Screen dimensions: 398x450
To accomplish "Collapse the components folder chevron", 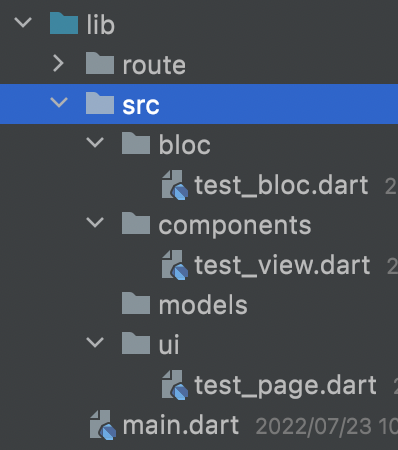I will [95, 223].
